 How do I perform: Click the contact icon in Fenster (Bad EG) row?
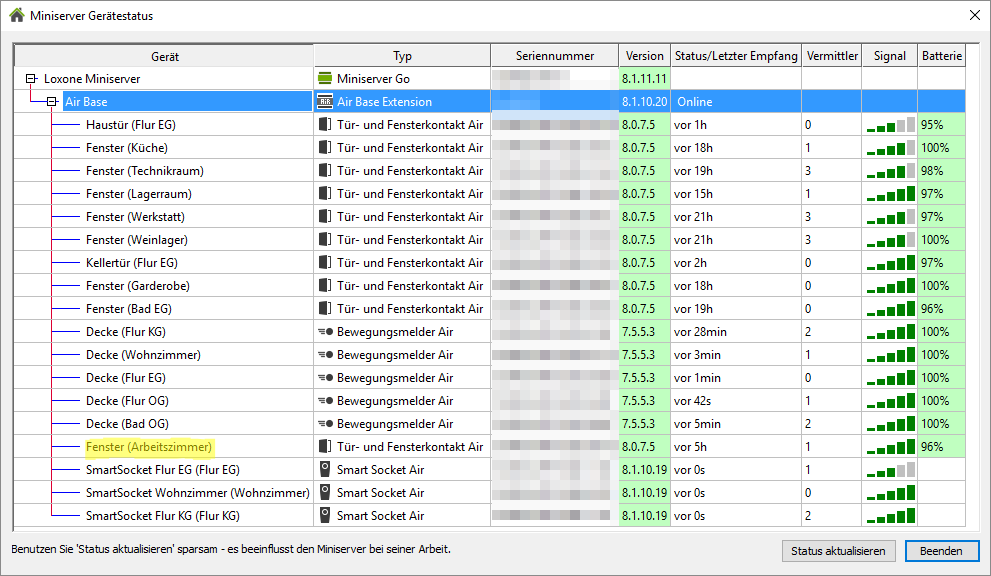click(x=325, y=309)
